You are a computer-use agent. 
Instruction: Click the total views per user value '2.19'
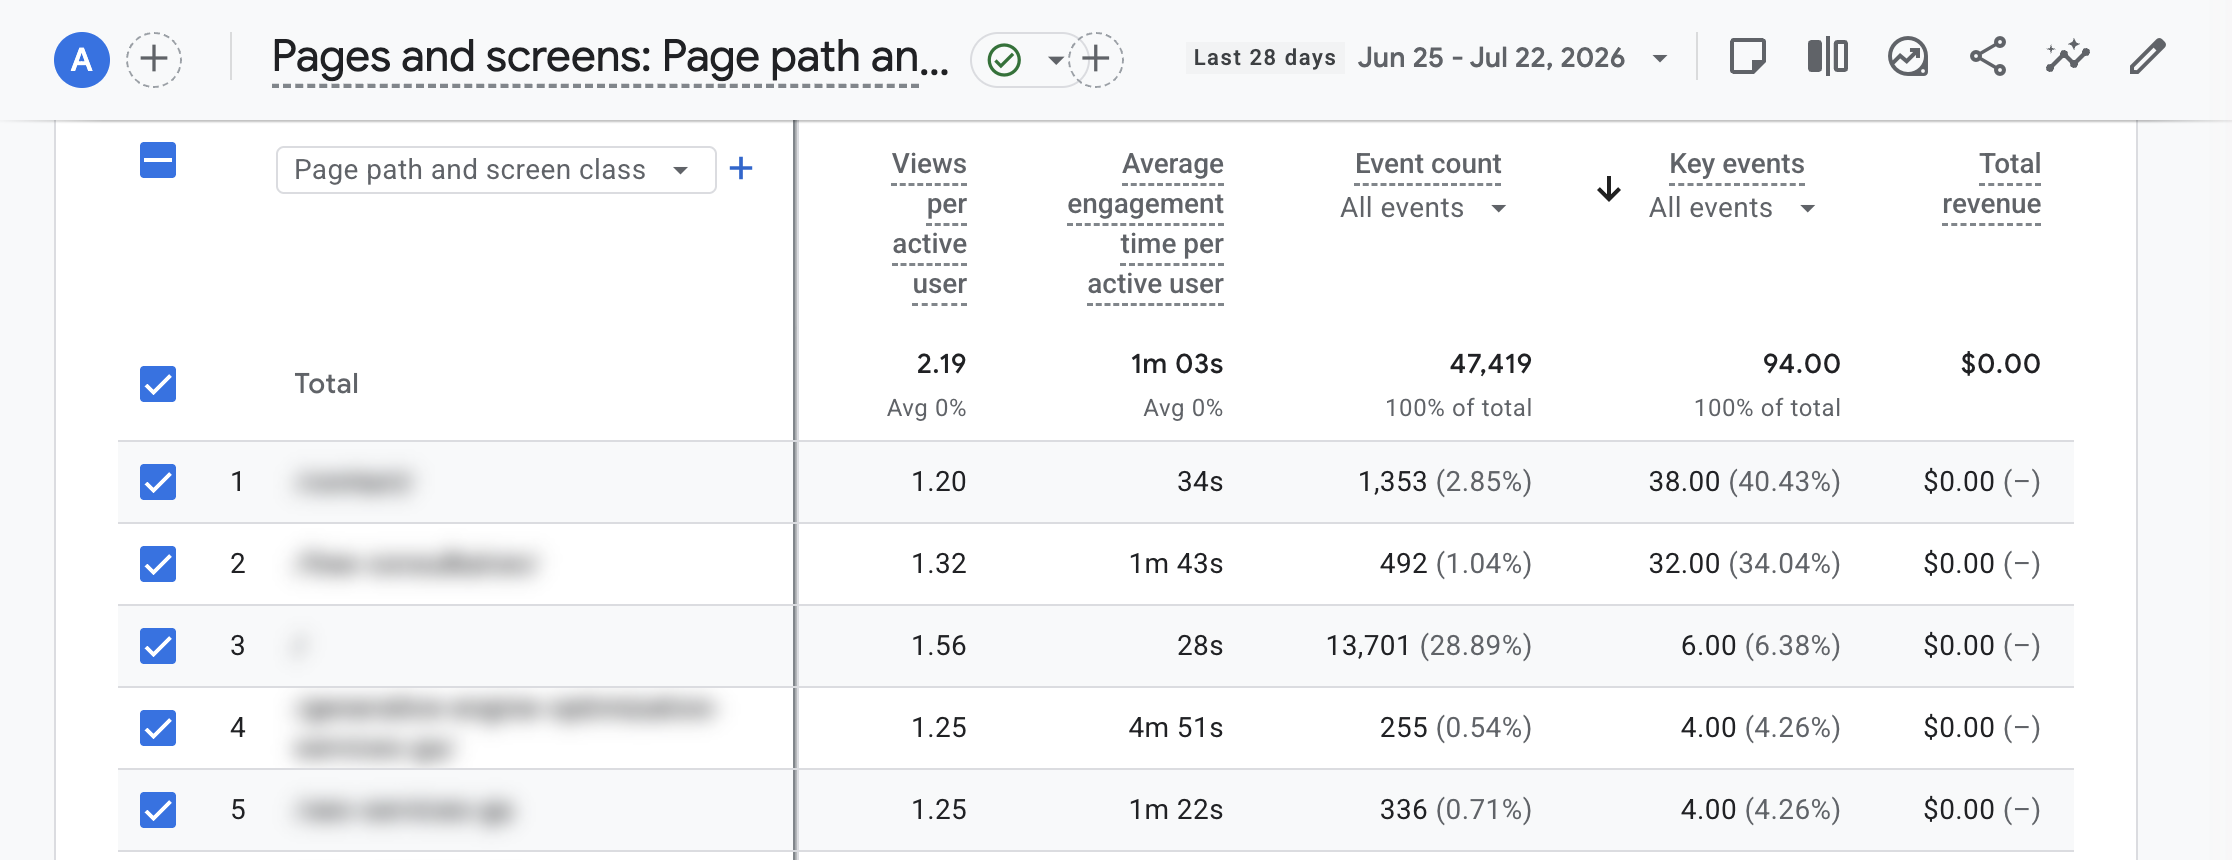click(x=941, y=364)
